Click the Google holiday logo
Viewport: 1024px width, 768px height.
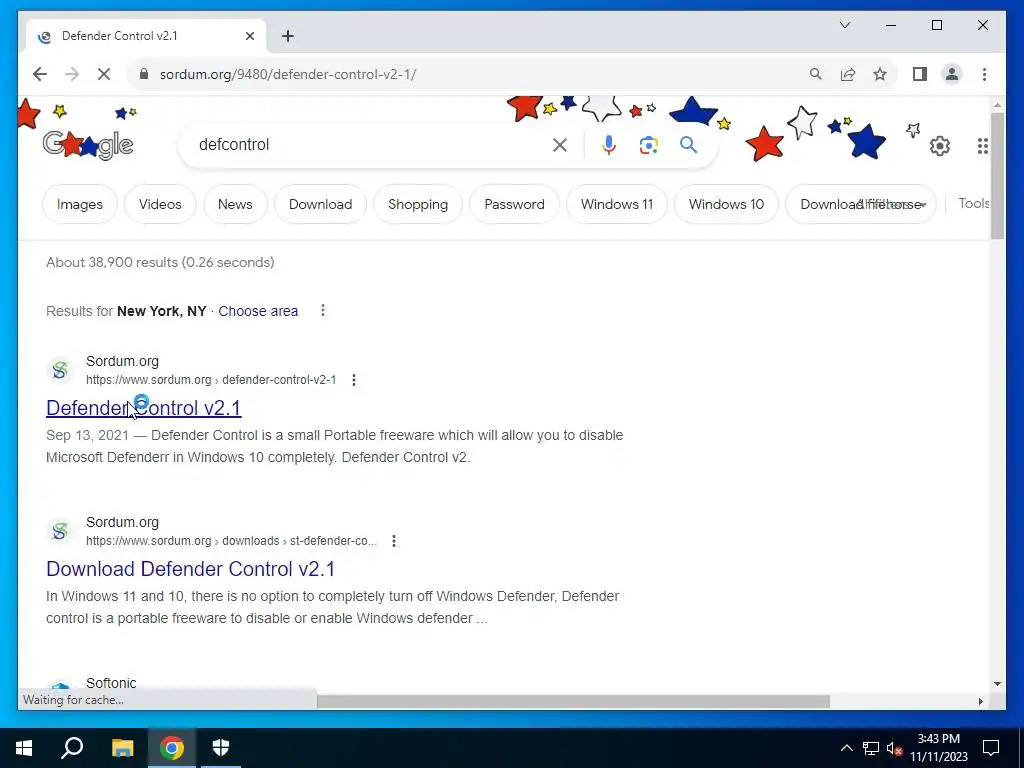tap(88, 145)
